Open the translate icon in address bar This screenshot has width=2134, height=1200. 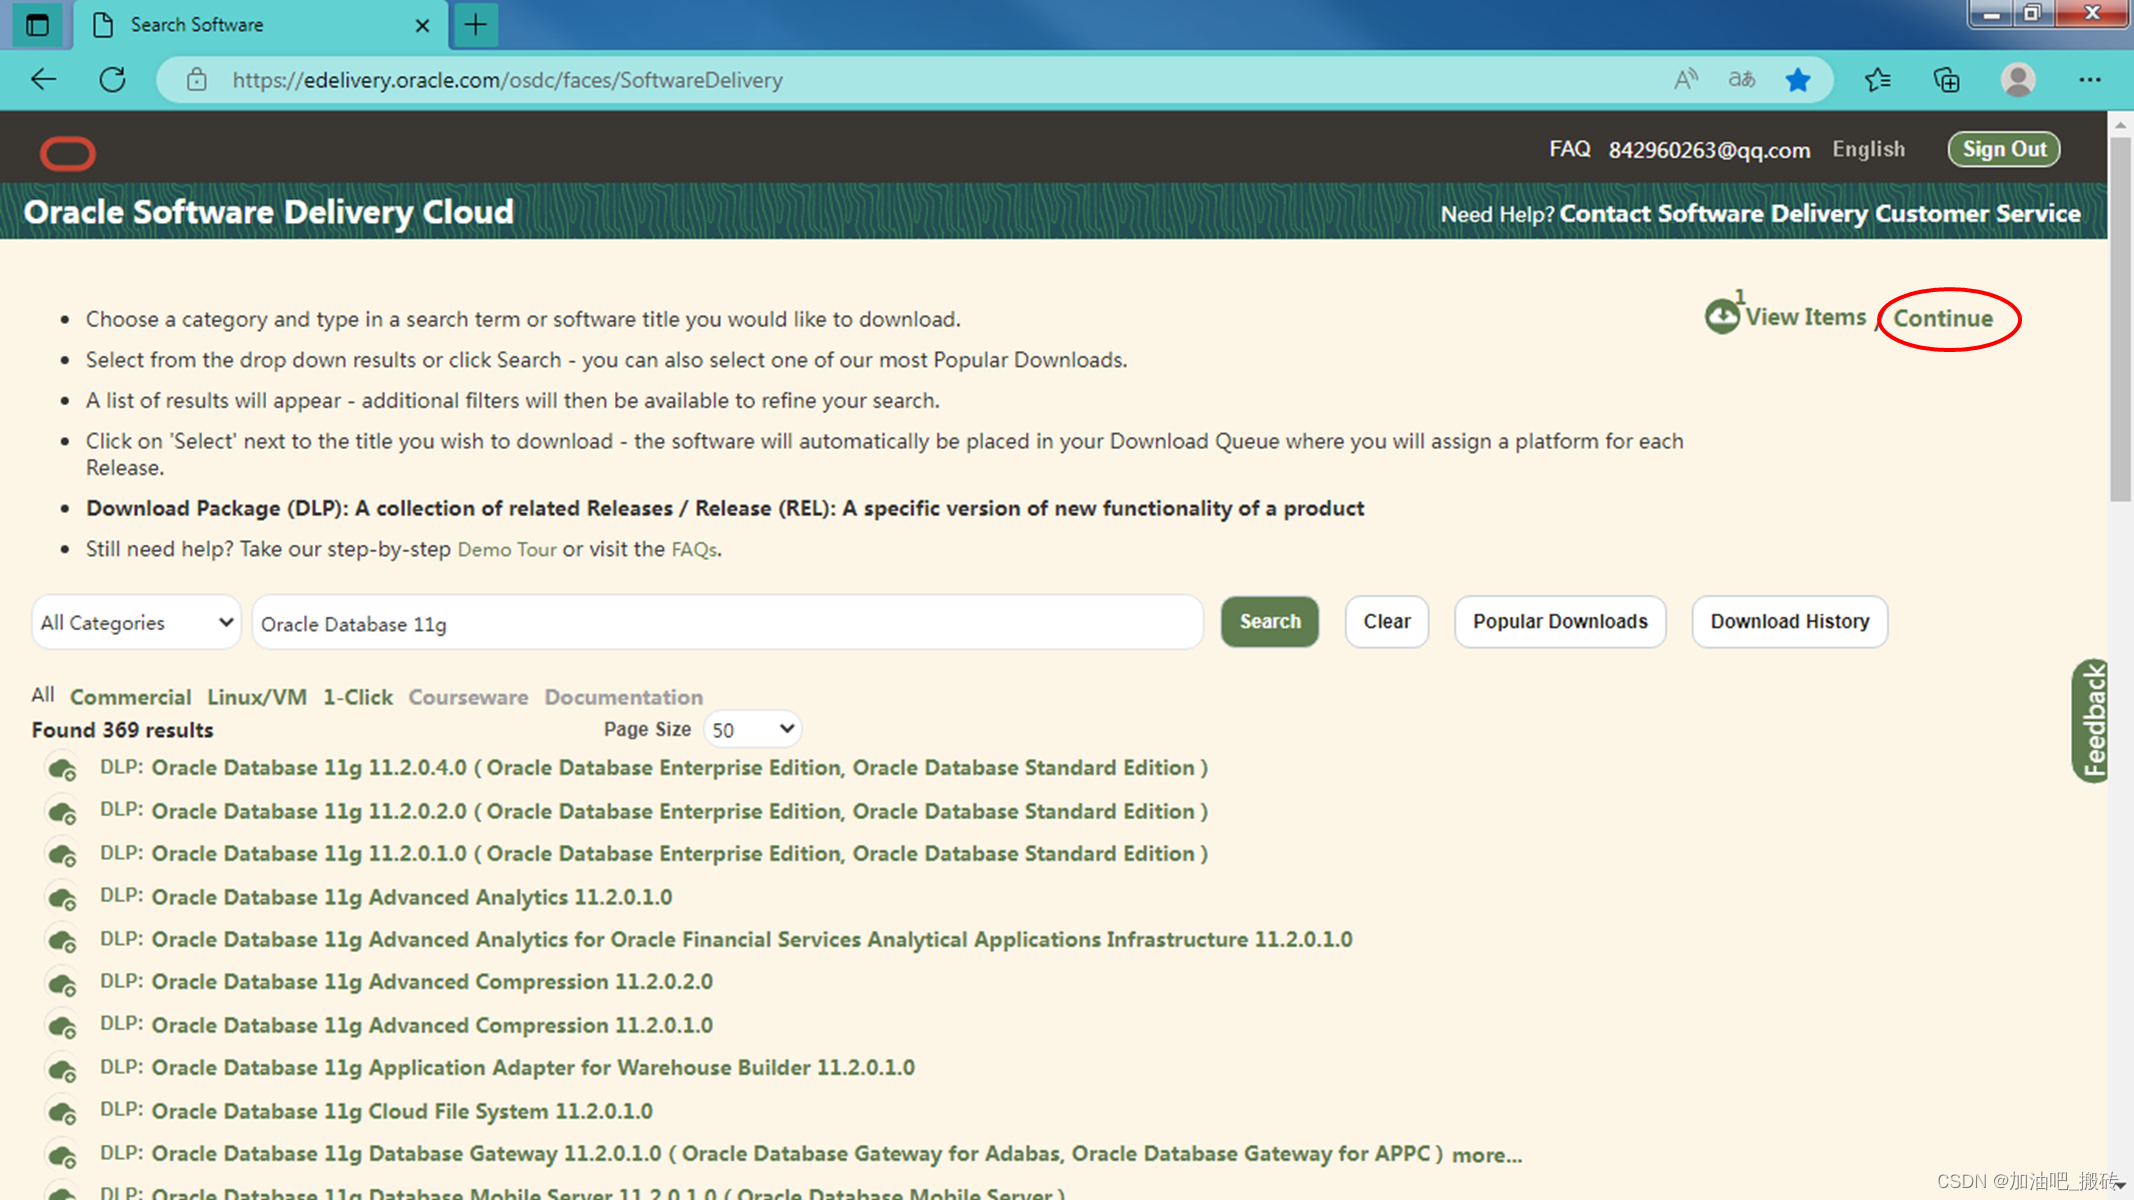[1741, 79]
